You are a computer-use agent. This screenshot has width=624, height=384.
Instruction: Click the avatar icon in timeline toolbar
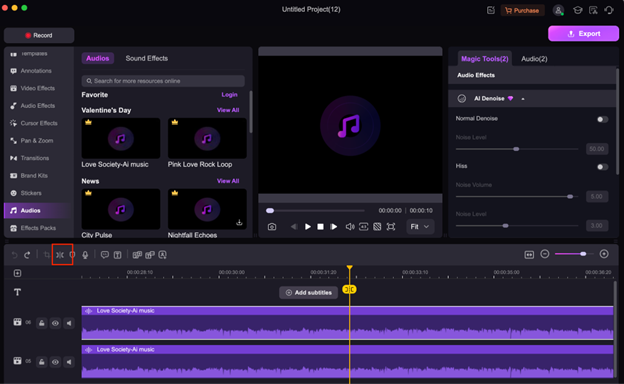pyautogui.click(x=162, y=255)
